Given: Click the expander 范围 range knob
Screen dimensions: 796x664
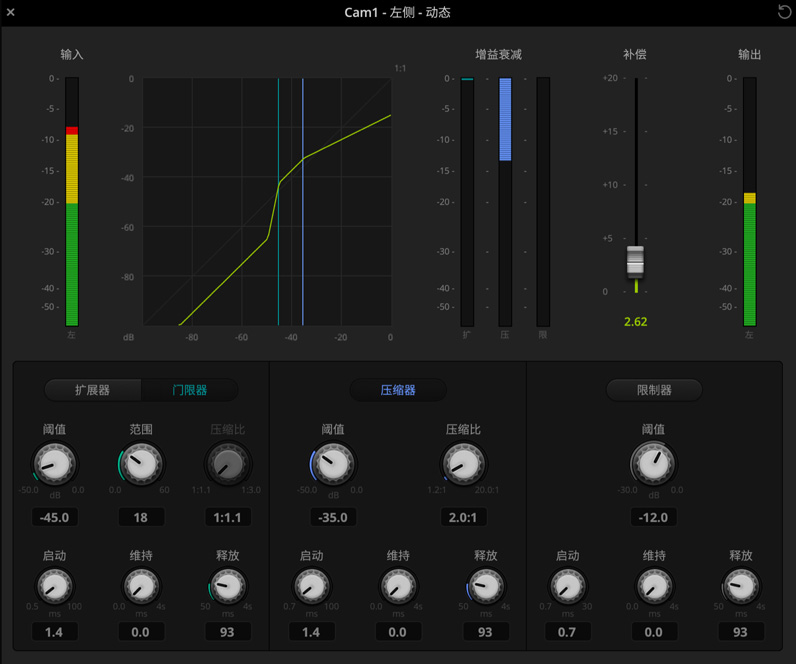Looking at the screenshot, I should tap(141, 464).
